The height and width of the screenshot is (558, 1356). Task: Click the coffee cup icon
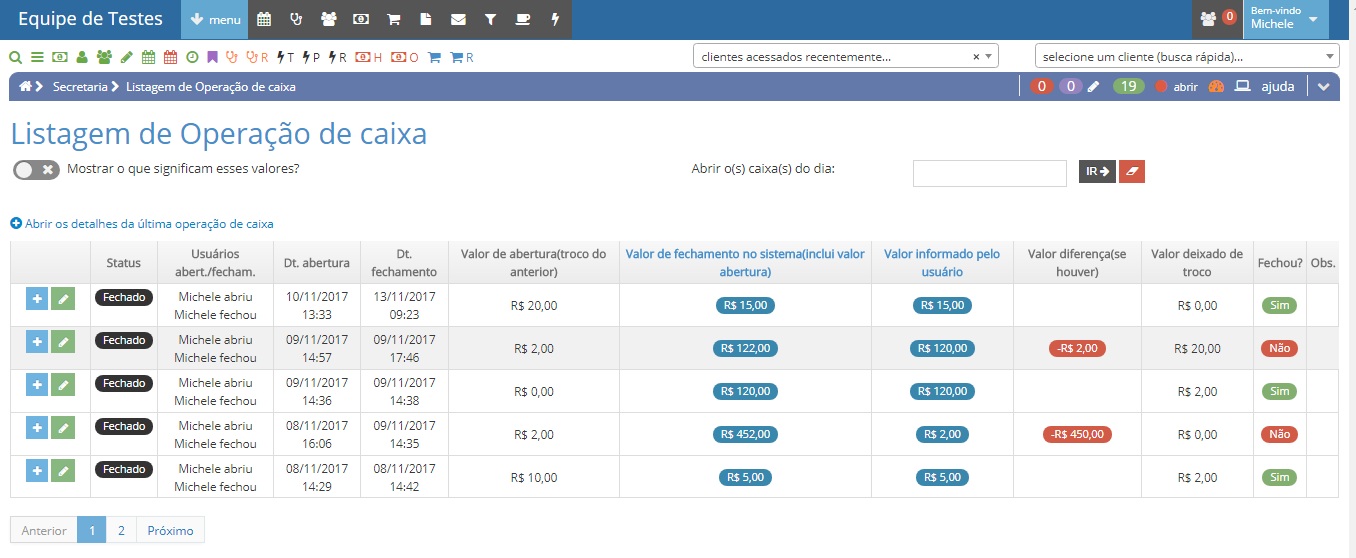tap(522, 19)
